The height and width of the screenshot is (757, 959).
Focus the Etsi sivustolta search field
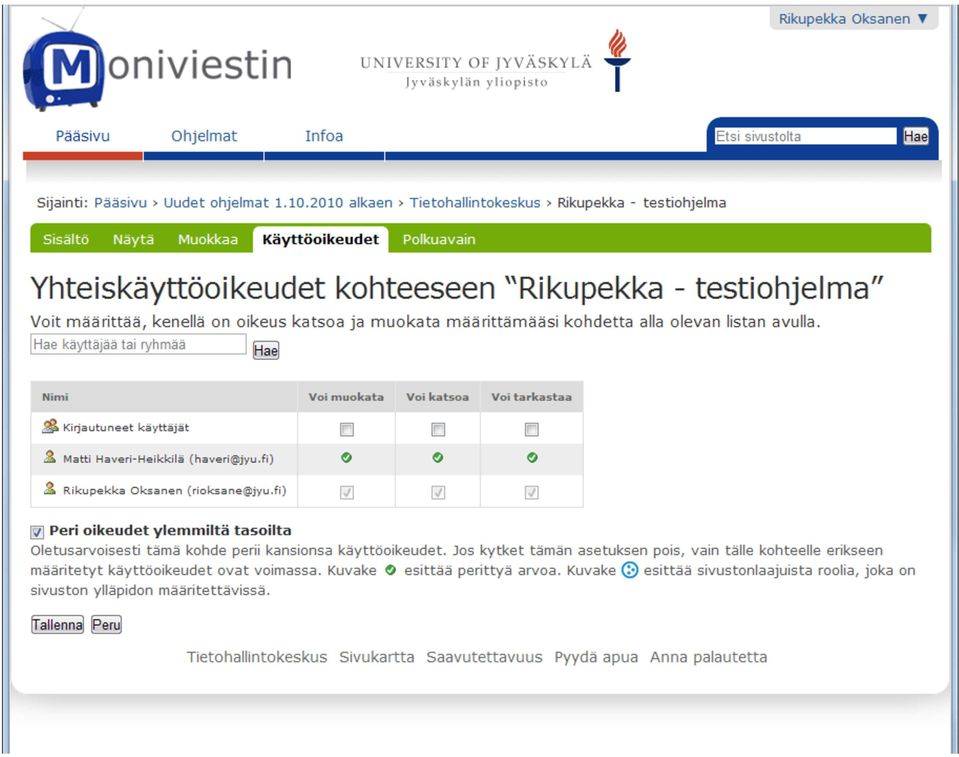click(x=805, y=136)
